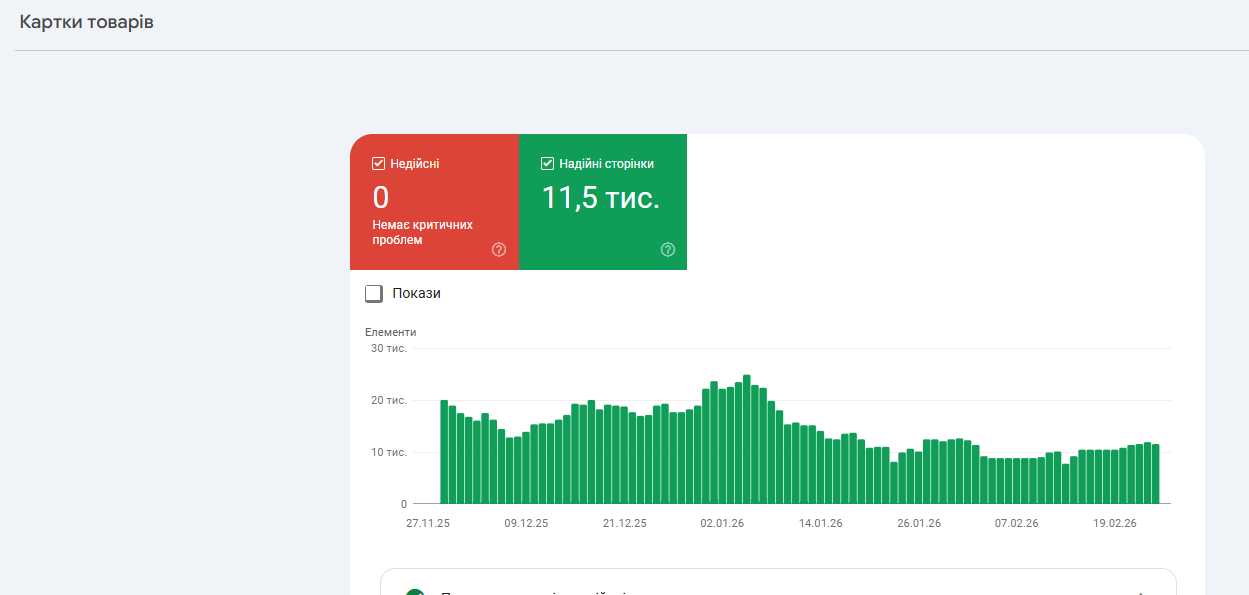Click the 07.02.26 date label
Image resolution: width=1249 pixels, height=595 pixels.
pos(1016,523)
